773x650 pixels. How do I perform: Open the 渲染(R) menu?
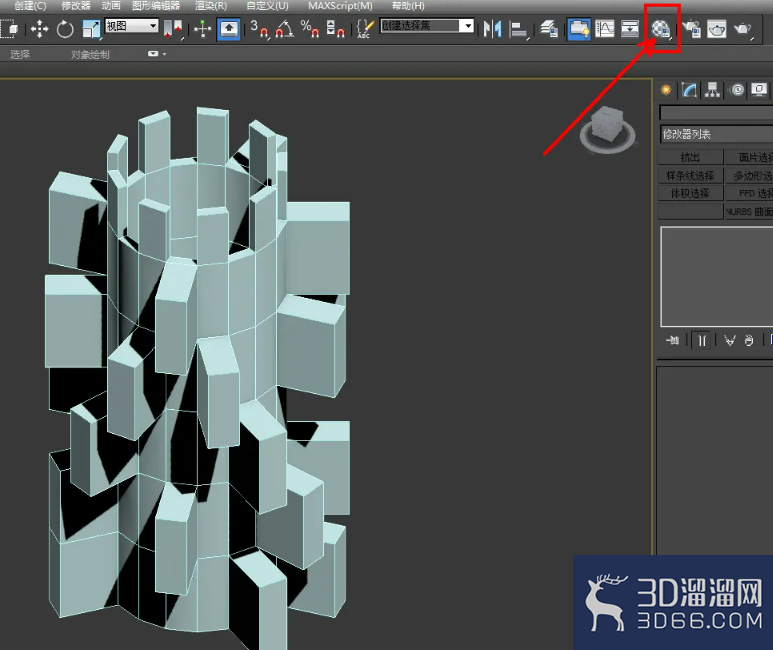tap(211, 6)
